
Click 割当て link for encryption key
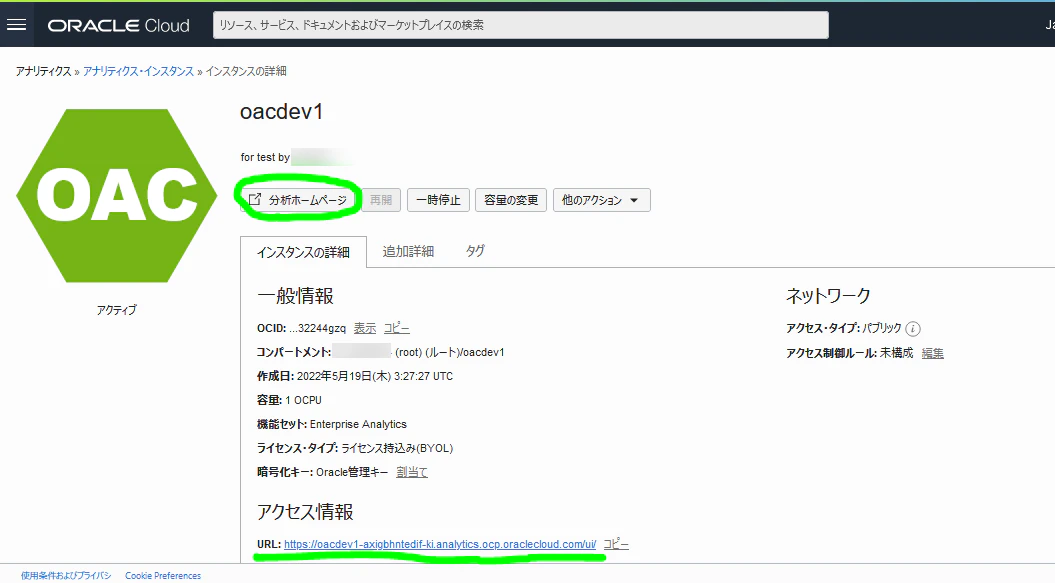(412, 472)
